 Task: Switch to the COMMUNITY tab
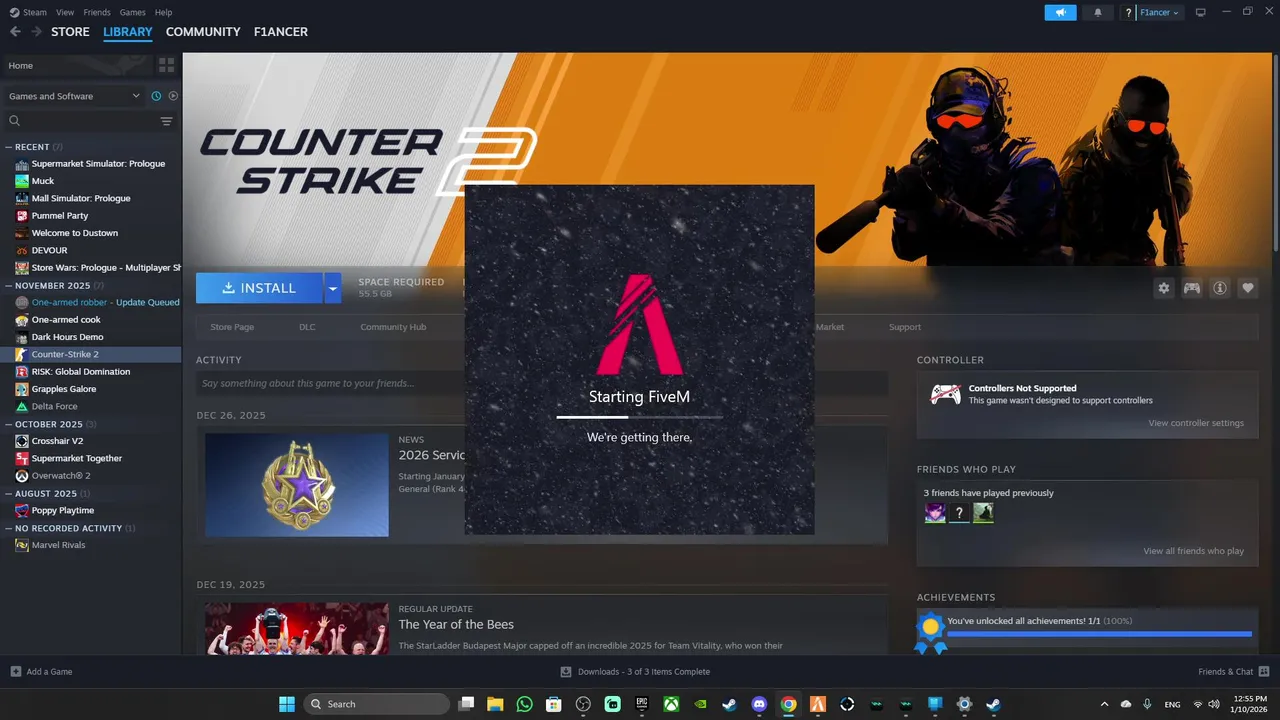tap(203, 32)
